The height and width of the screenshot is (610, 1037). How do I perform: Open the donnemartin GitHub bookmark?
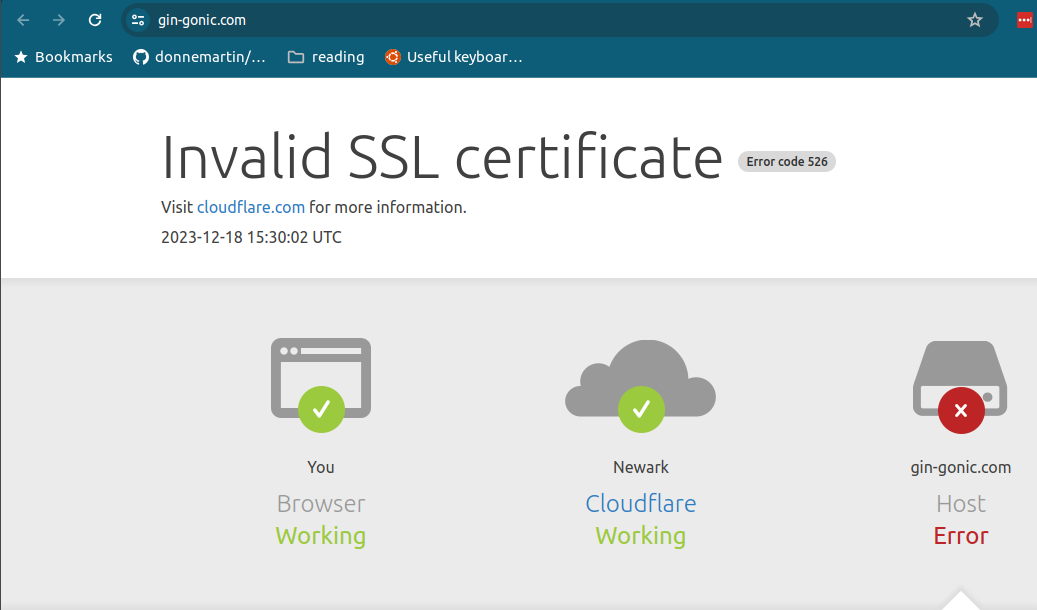199,57
